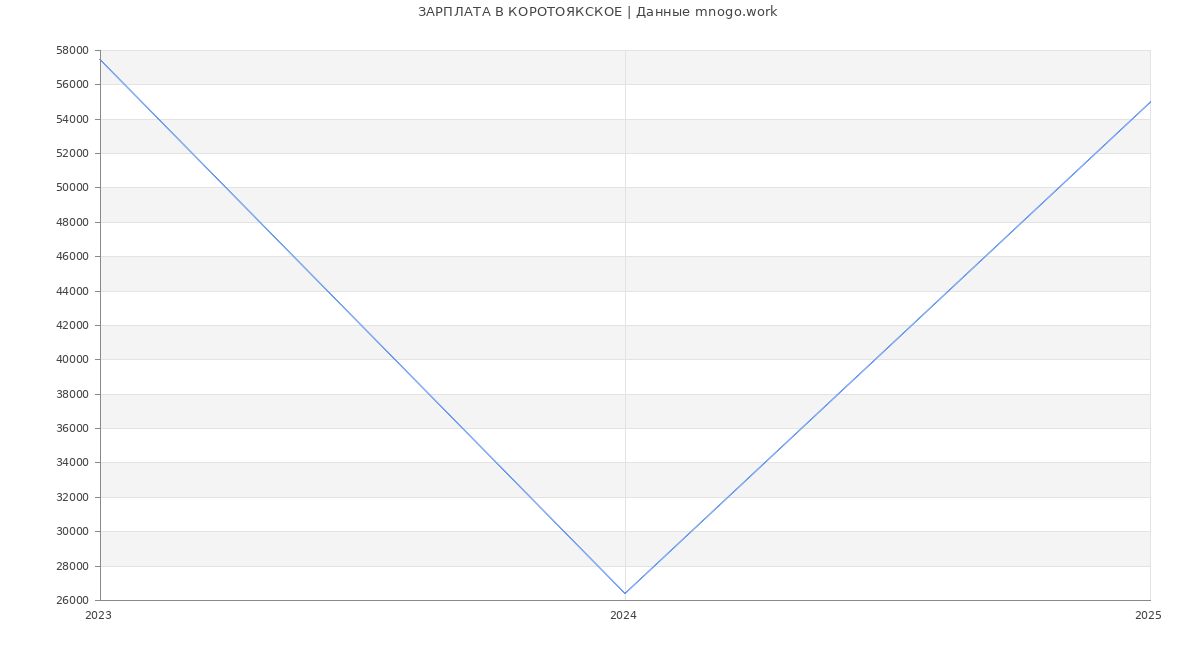Click the 42000 y-axis label
The image size is (1200, 650).
pos(72,325)
